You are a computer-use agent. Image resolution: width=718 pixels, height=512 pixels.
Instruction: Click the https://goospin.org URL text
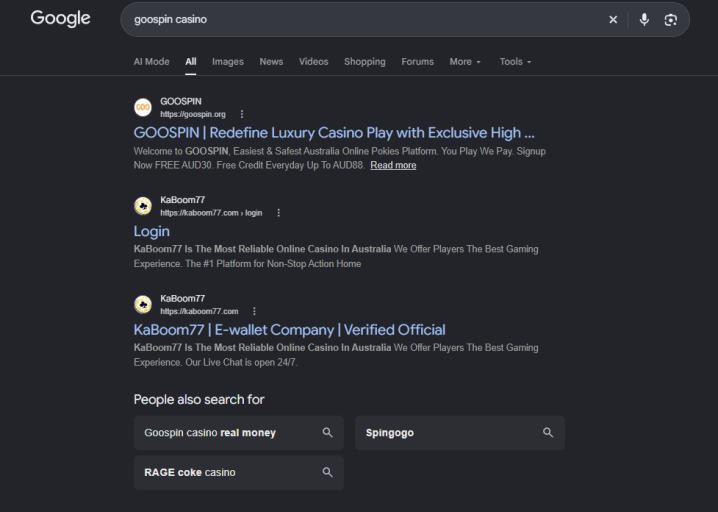[x=193, y=114]
